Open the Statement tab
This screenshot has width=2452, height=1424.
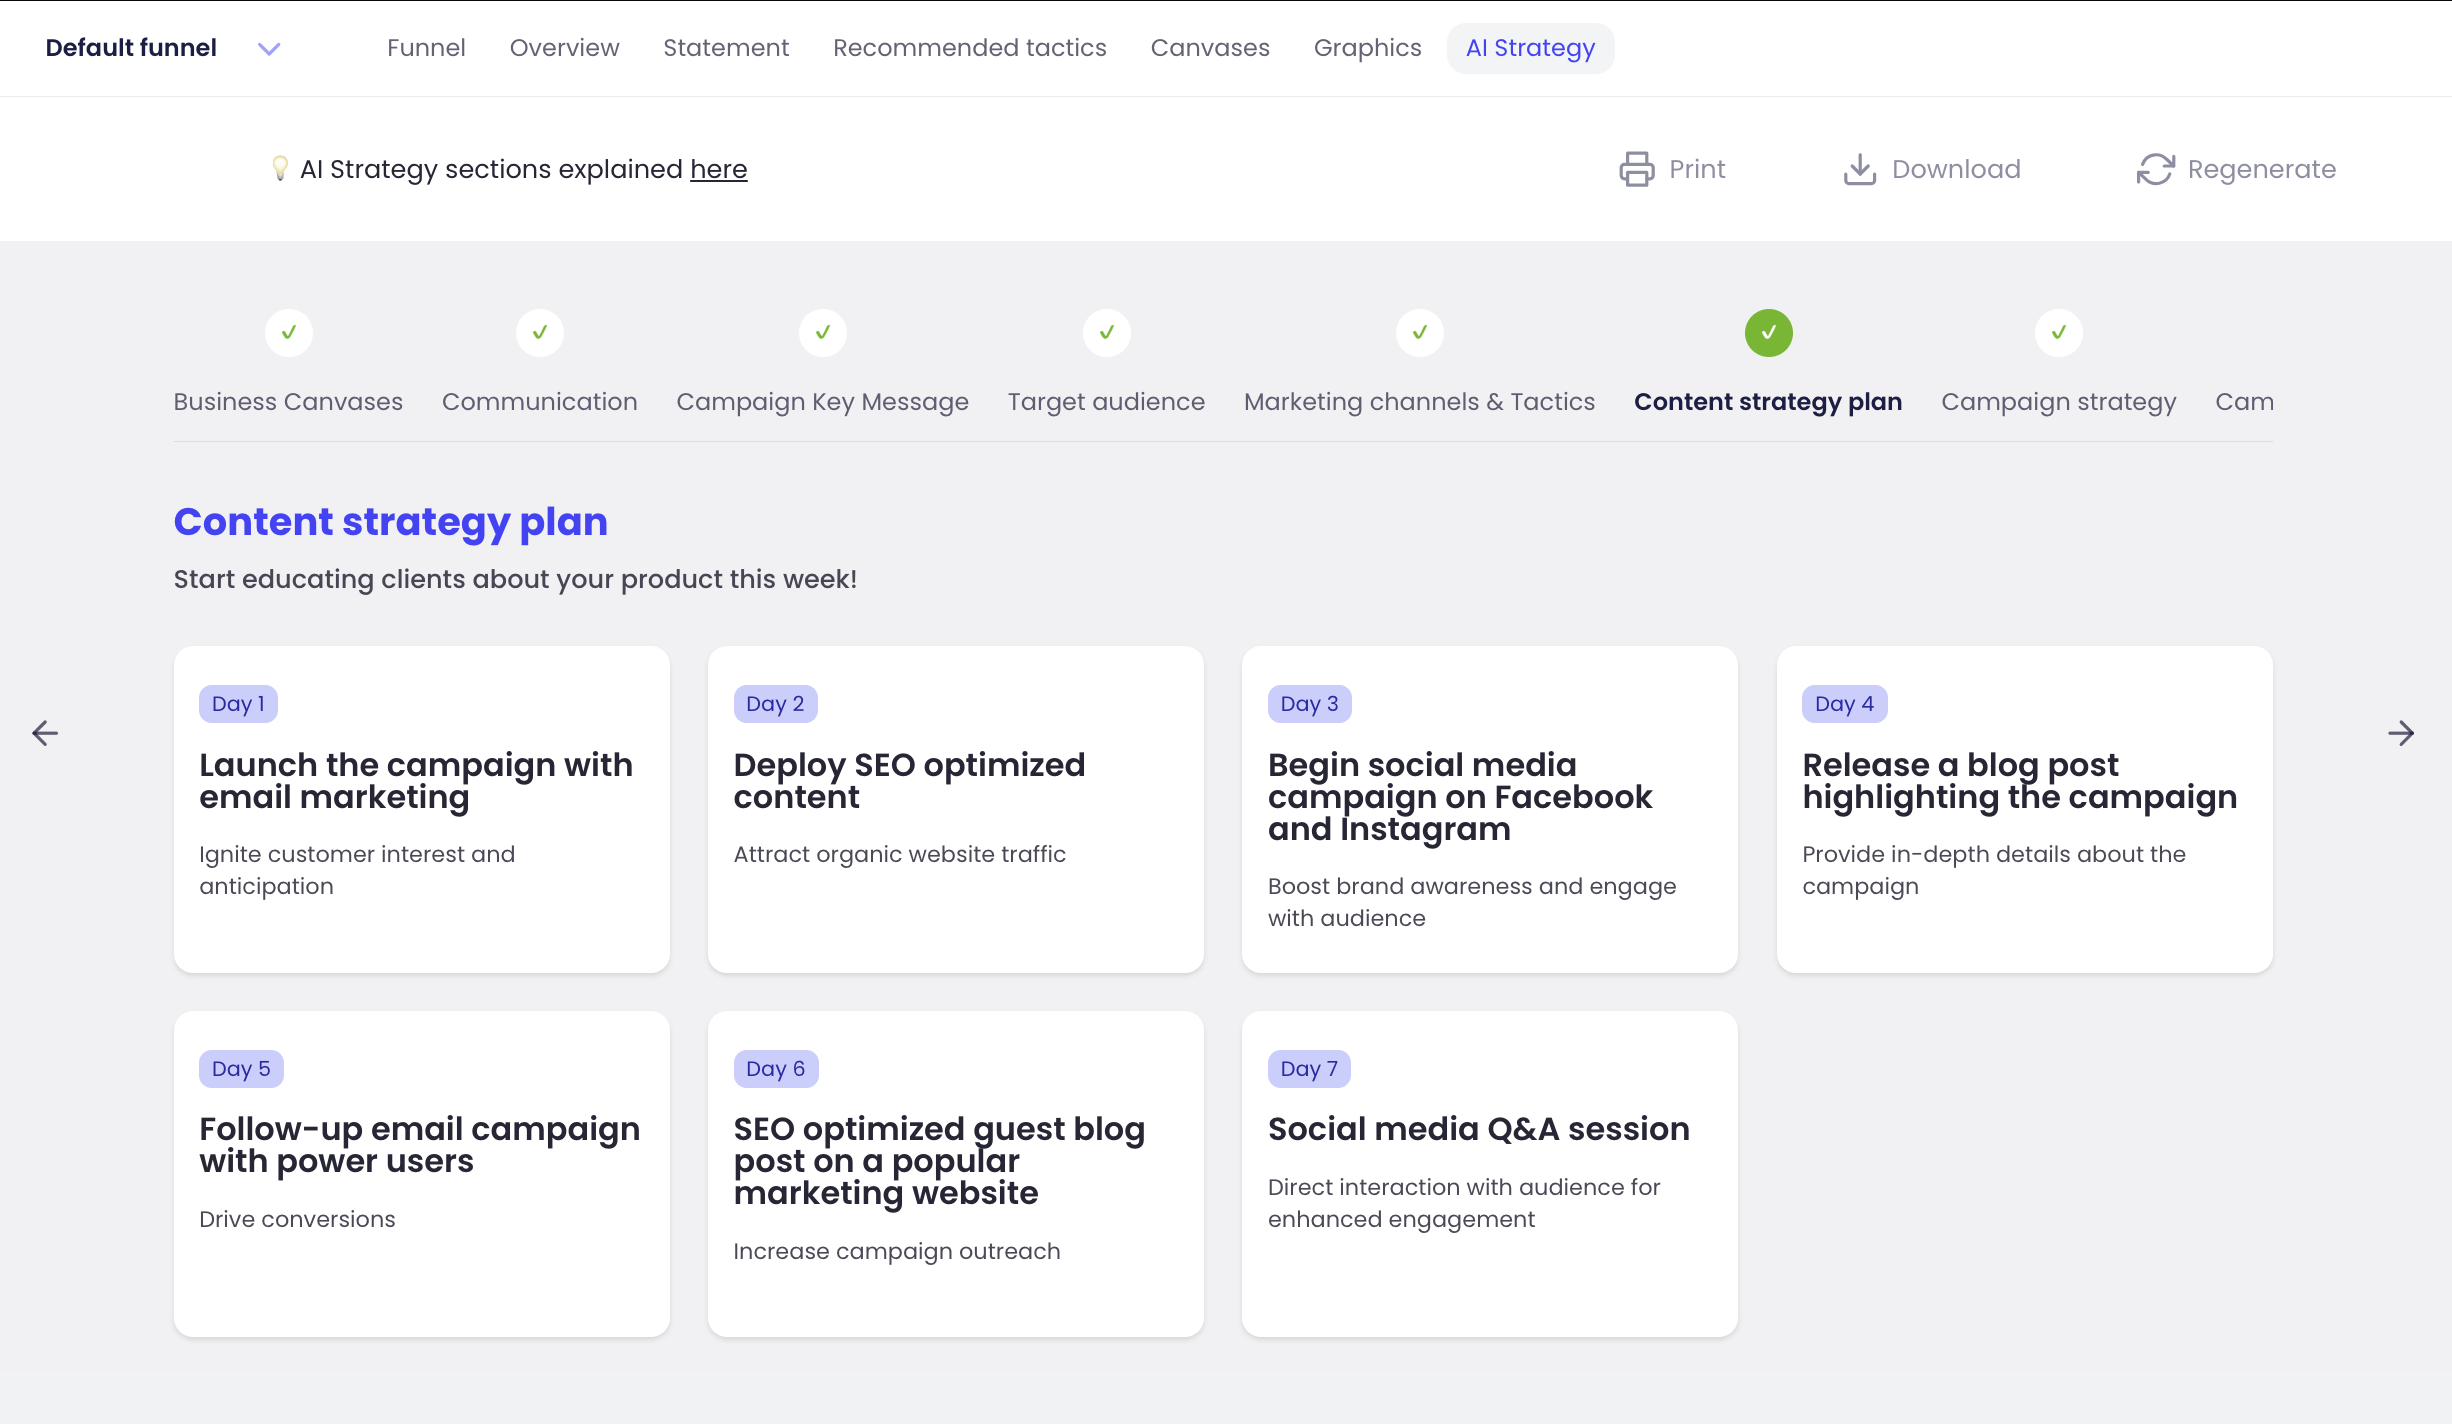[726, 47]
